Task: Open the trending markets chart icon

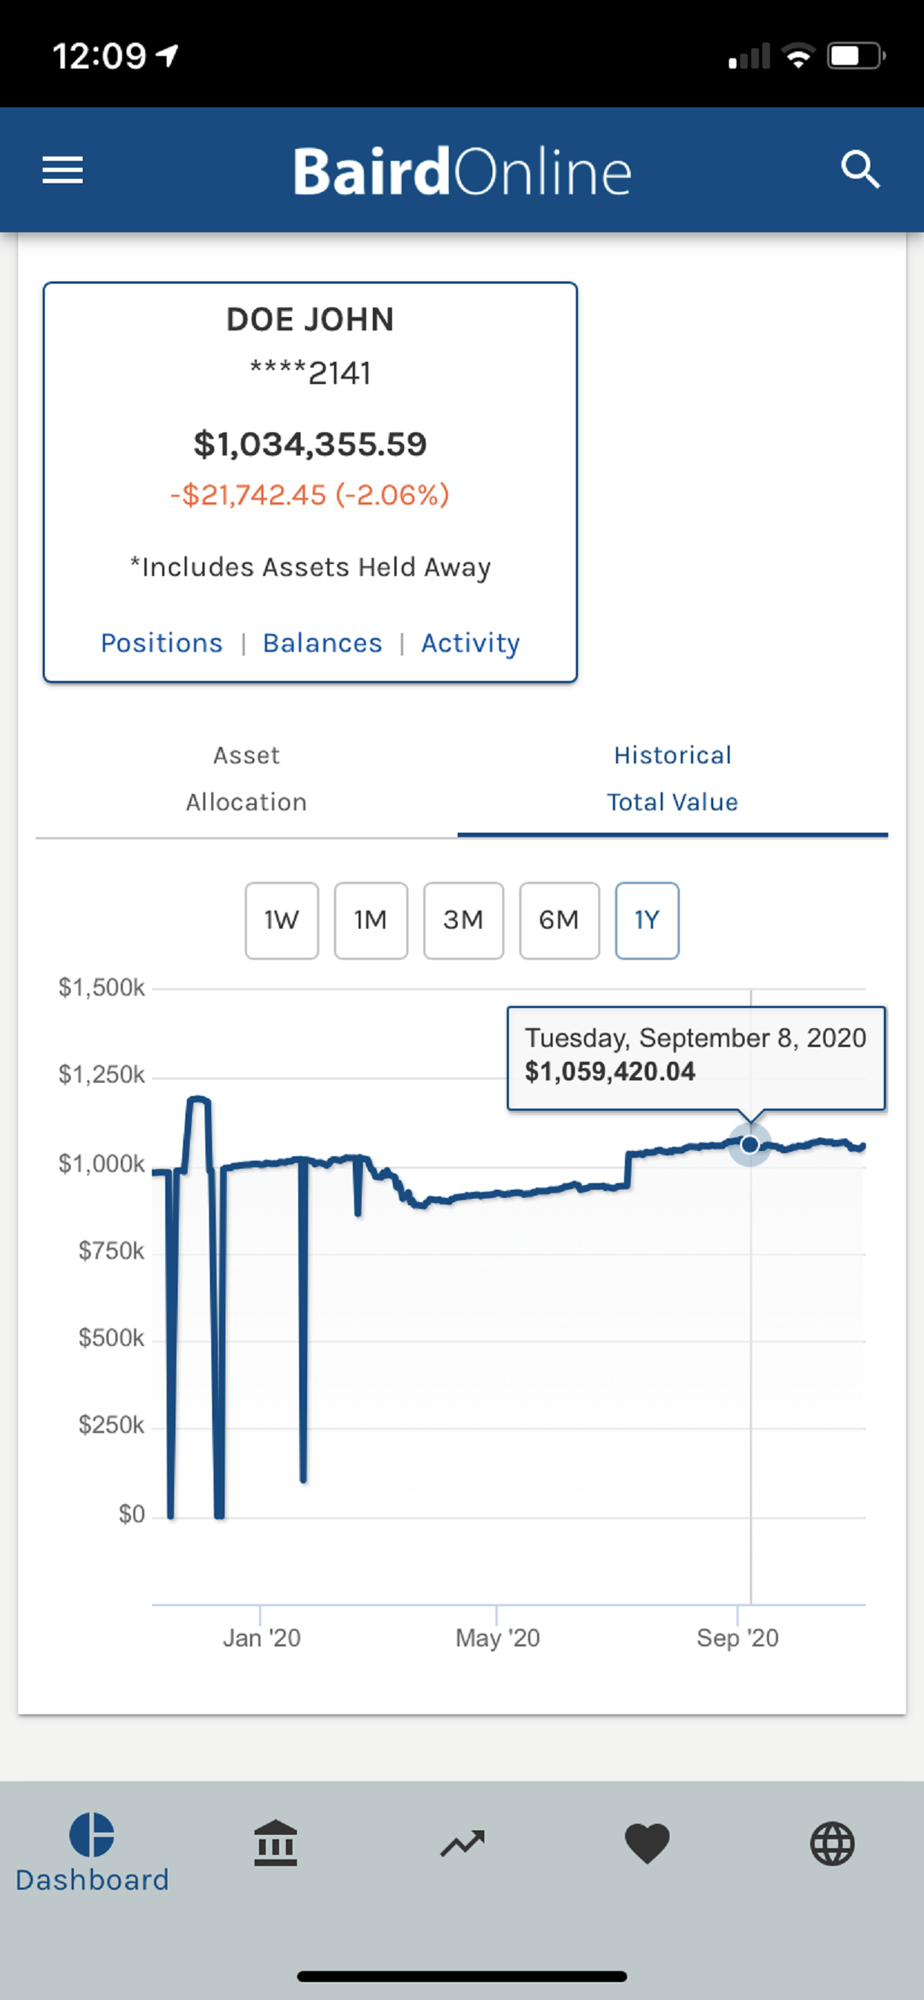Action: tap(462, 1843)
